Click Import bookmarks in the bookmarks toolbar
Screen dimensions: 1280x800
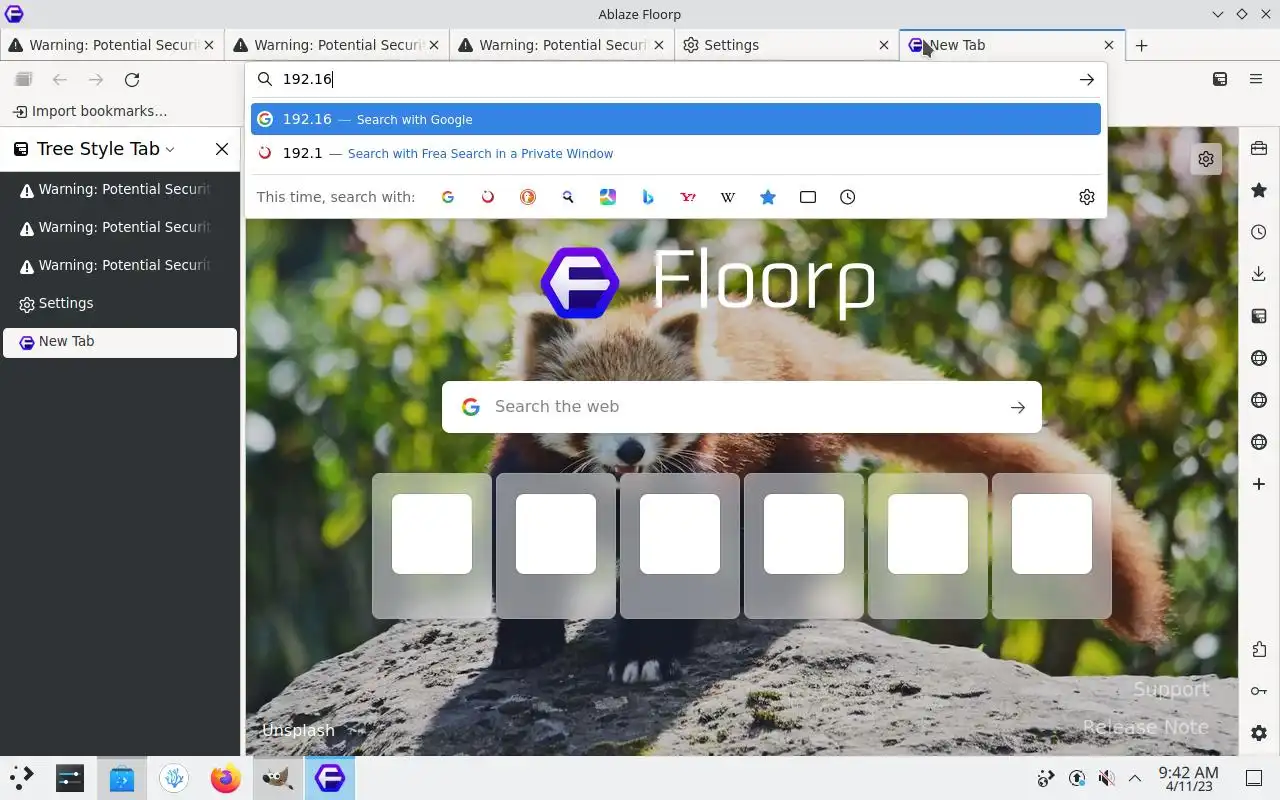90,111
